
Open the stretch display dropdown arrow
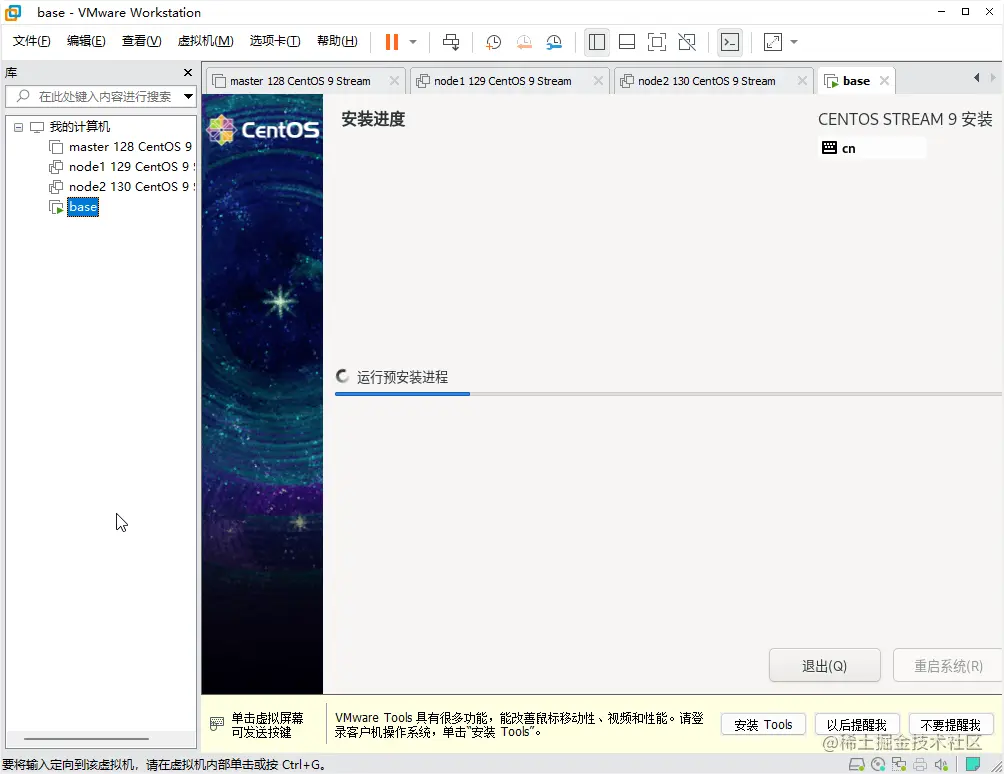pyautogui.click(x=794, y=42)
